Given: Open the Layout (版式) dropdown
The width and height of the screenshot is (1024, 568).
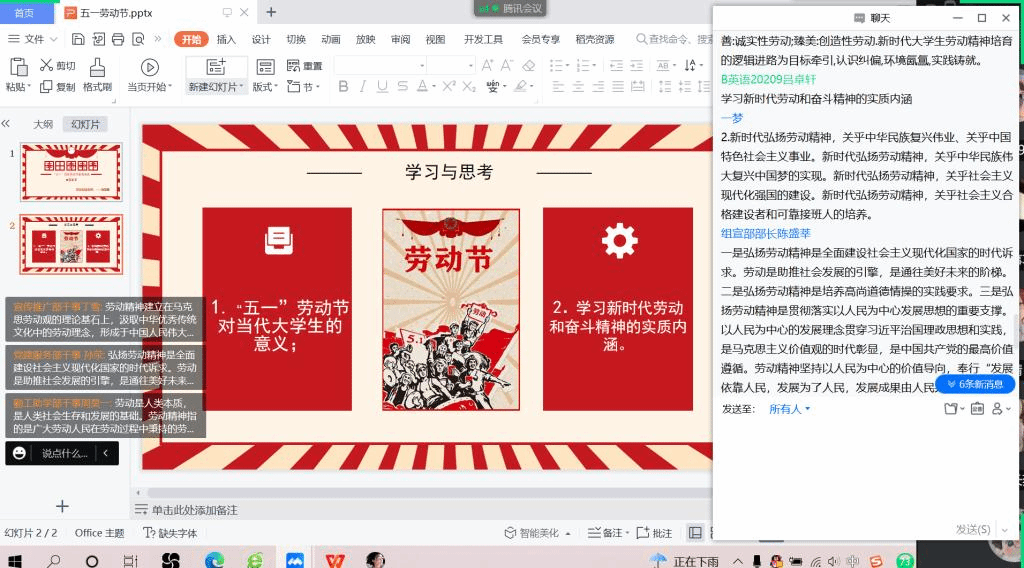Looking at the screenshot, I should click(x=265, y=87).
